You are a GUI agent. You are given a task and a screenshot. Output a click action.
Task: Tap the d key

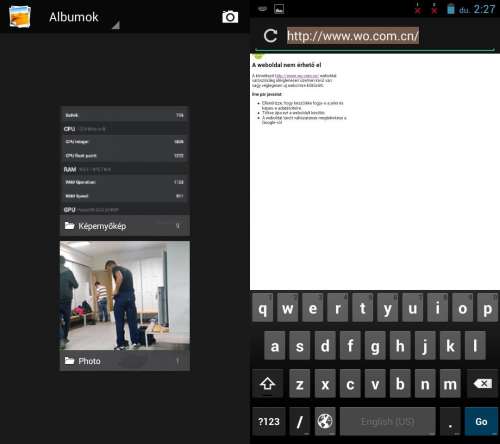(325, 346)
